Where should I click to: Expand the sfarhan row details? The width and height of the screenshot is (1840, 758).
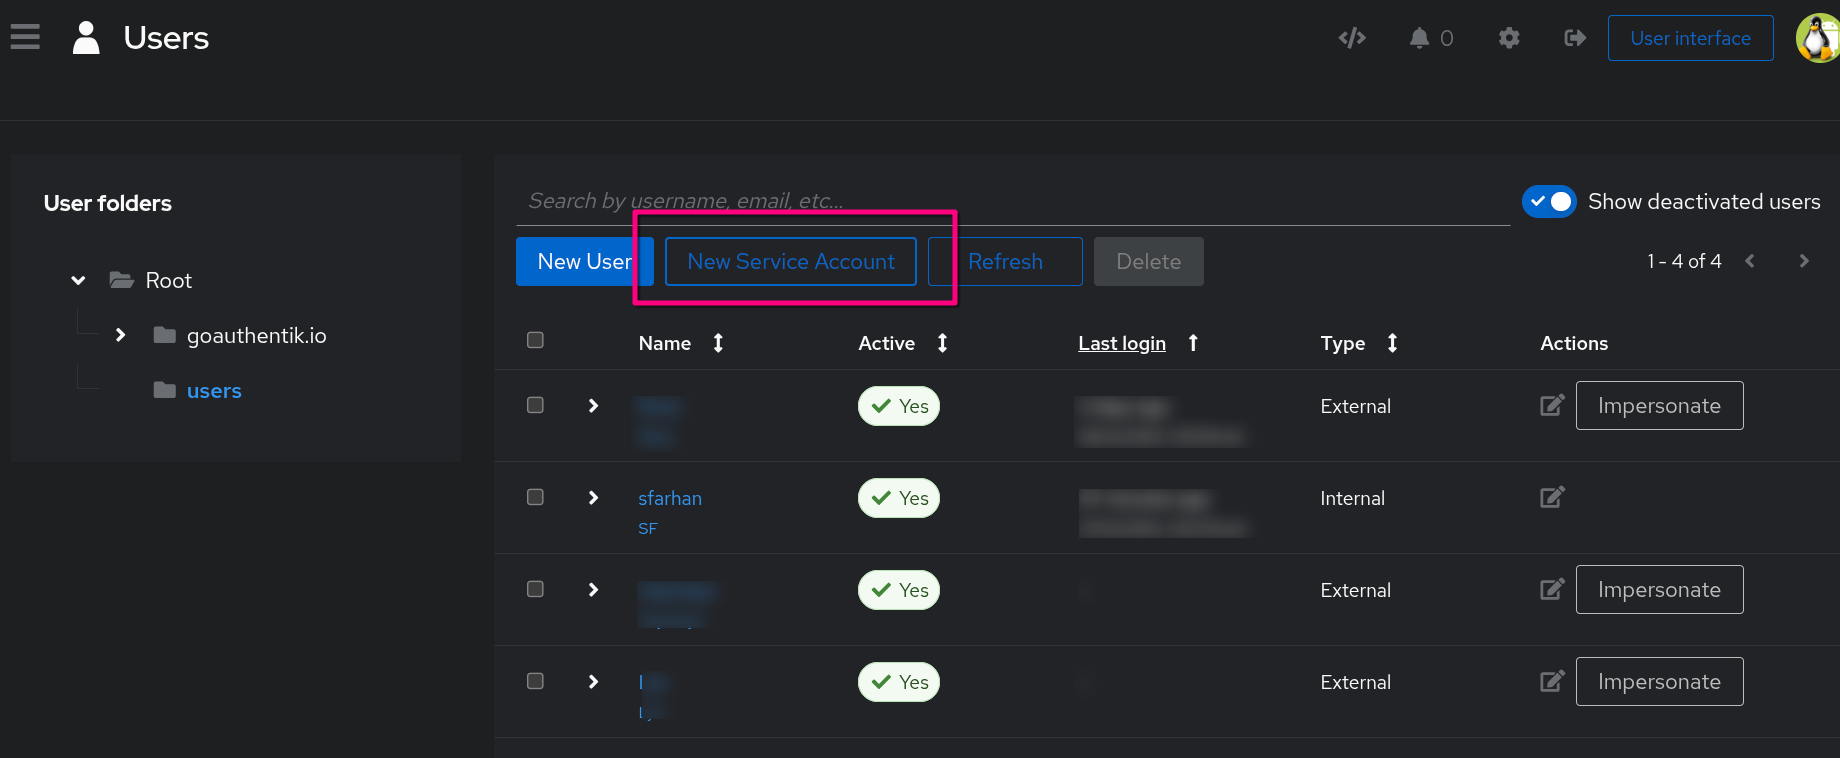tap(593, 497)
